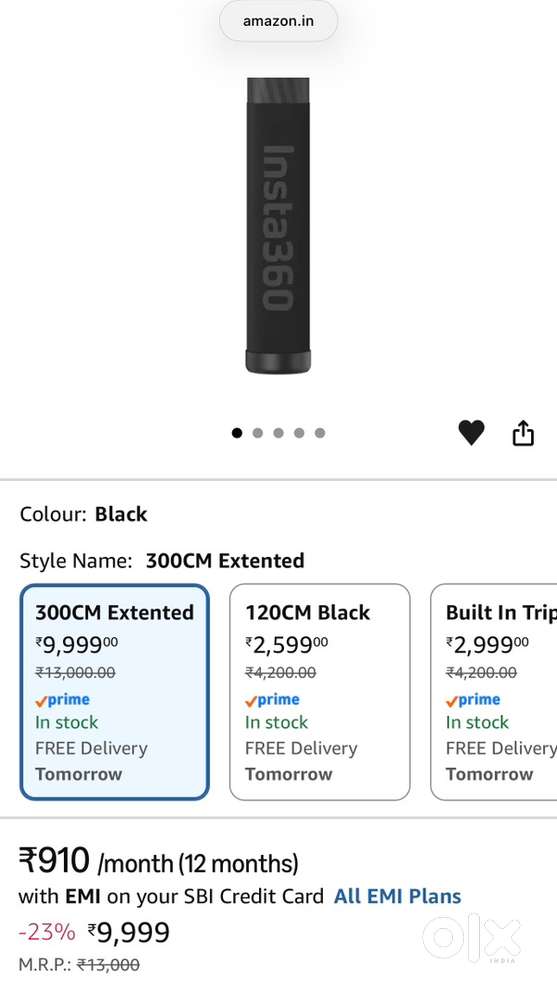The image size is (557, 999).
Task: Tap the Colour: Black label
Action: 83,514
